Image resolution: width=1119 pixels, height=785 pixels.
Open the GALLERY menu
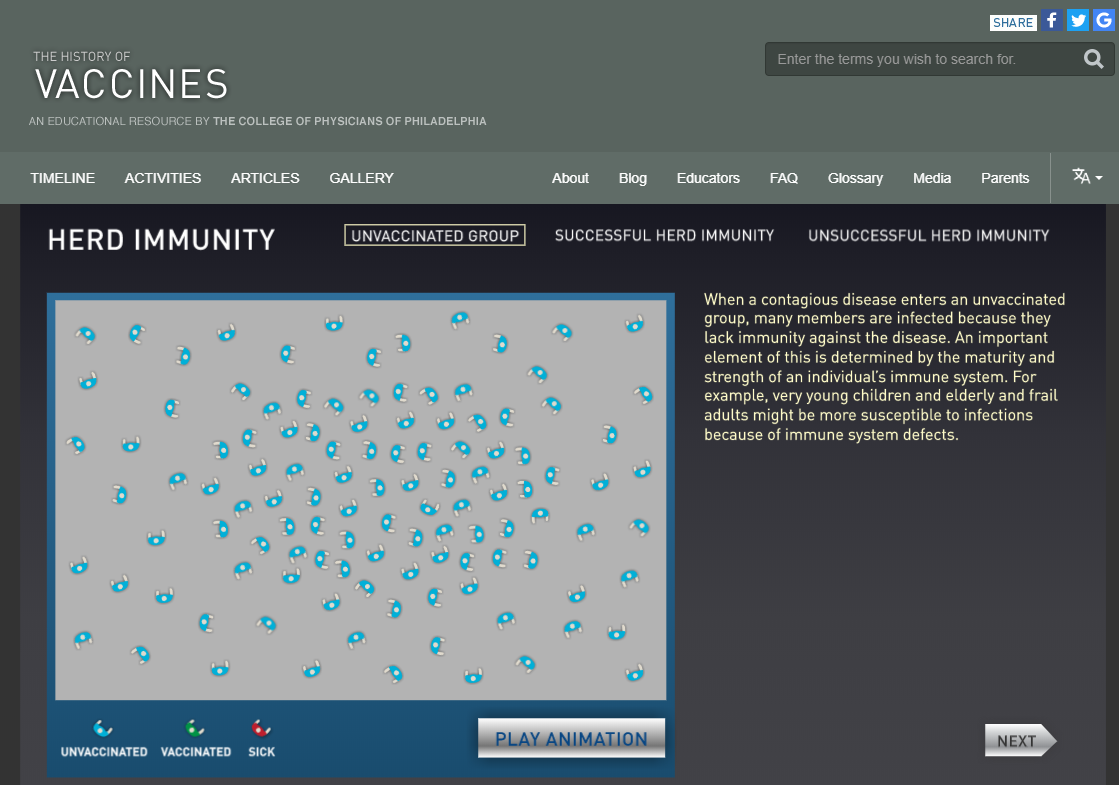click(361, 178)
